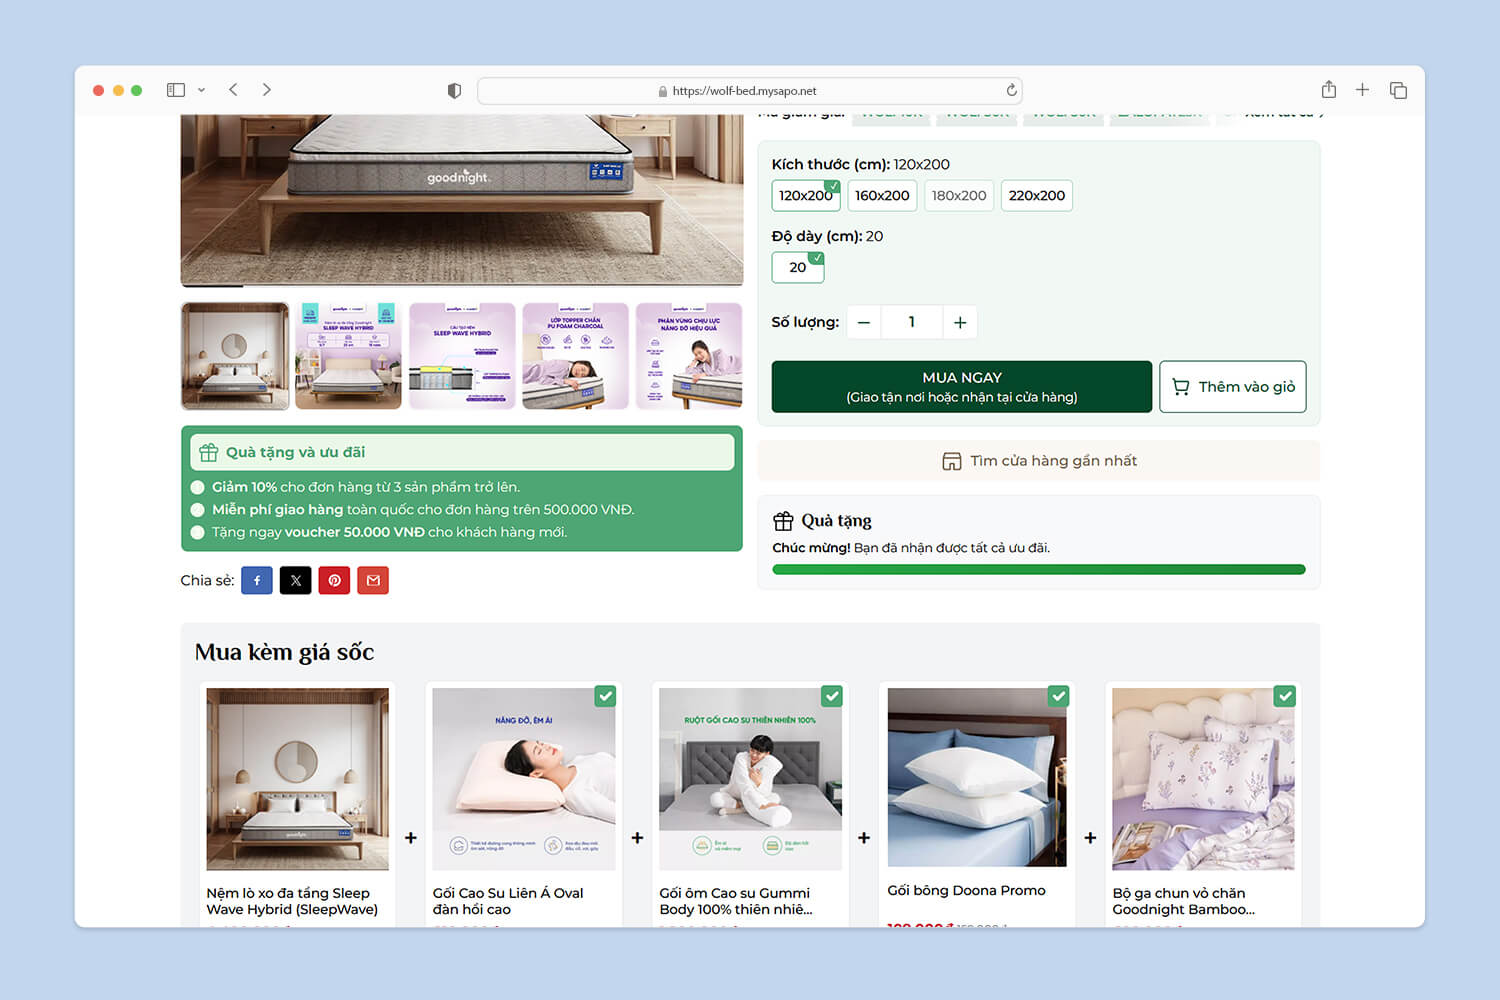Click the "Miễn phí giao hàng" offer text
Image resolution: width=1500 pixels, height=1000 pixels.
[277, 509]
